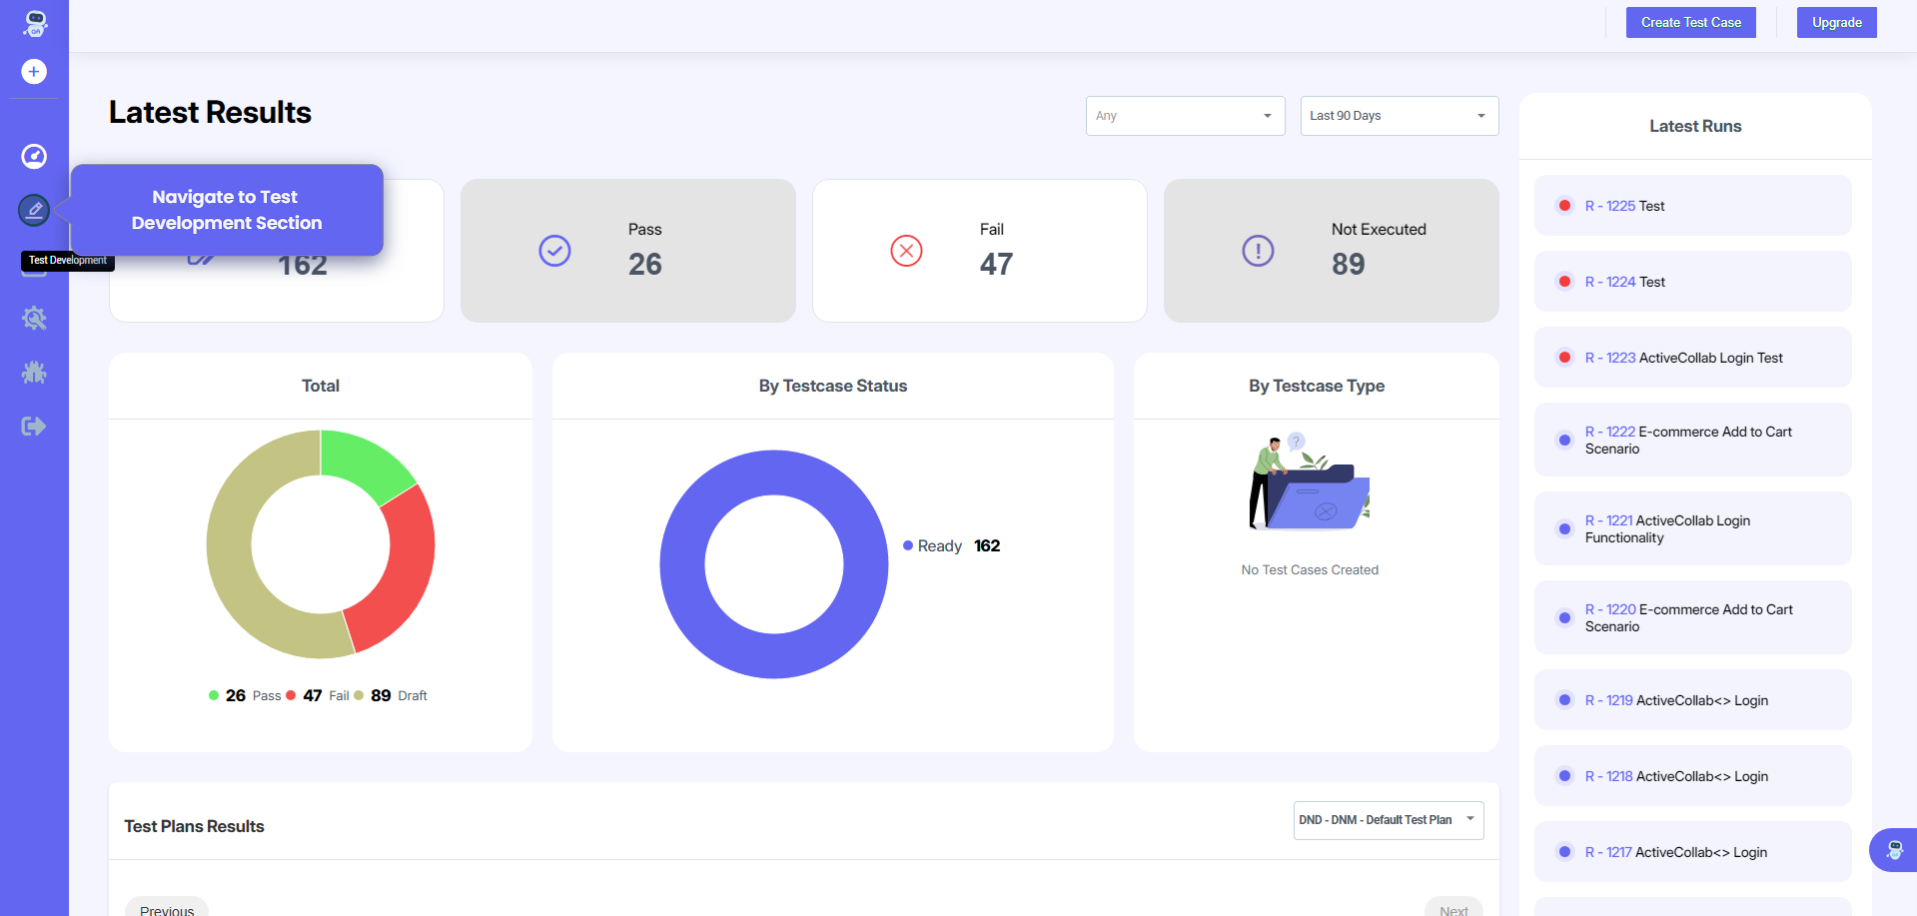
Task: Click the plus icon in the sidebar
Action: (34, 72)
